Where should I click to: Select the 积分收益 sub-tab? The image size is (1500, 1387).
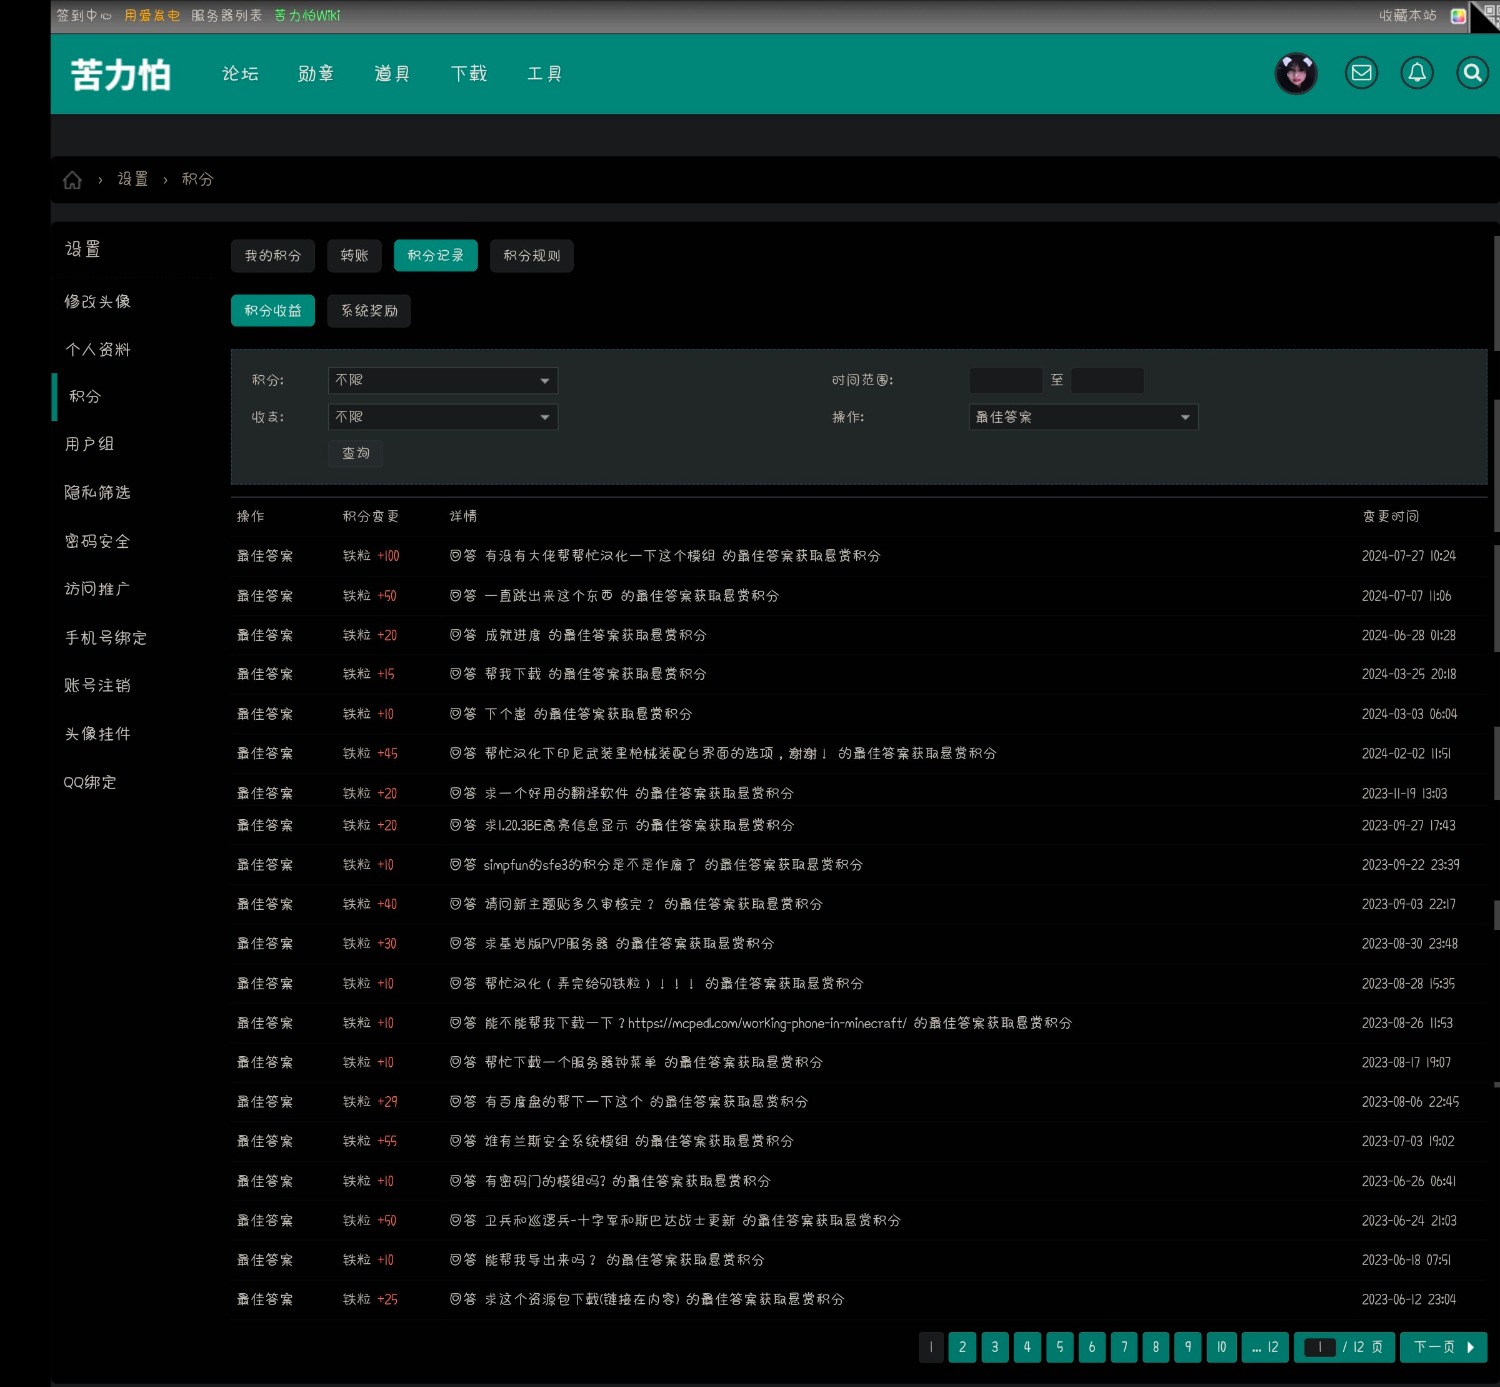coord(273,311)
